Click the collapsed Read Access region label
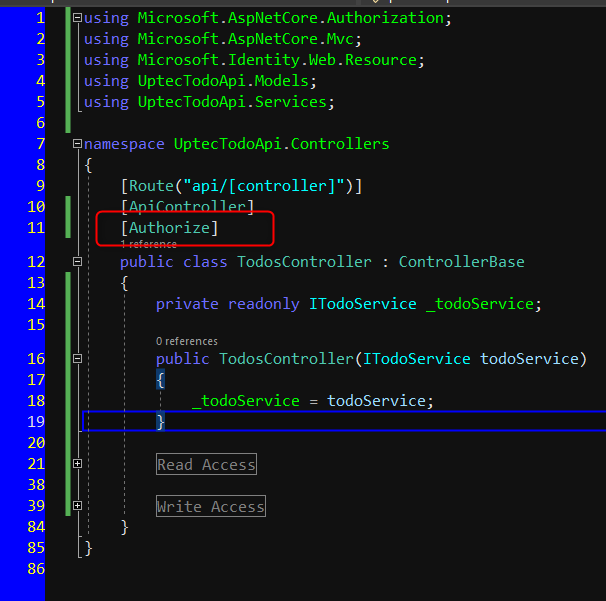 pyautogui.click(x=206, y=464)
